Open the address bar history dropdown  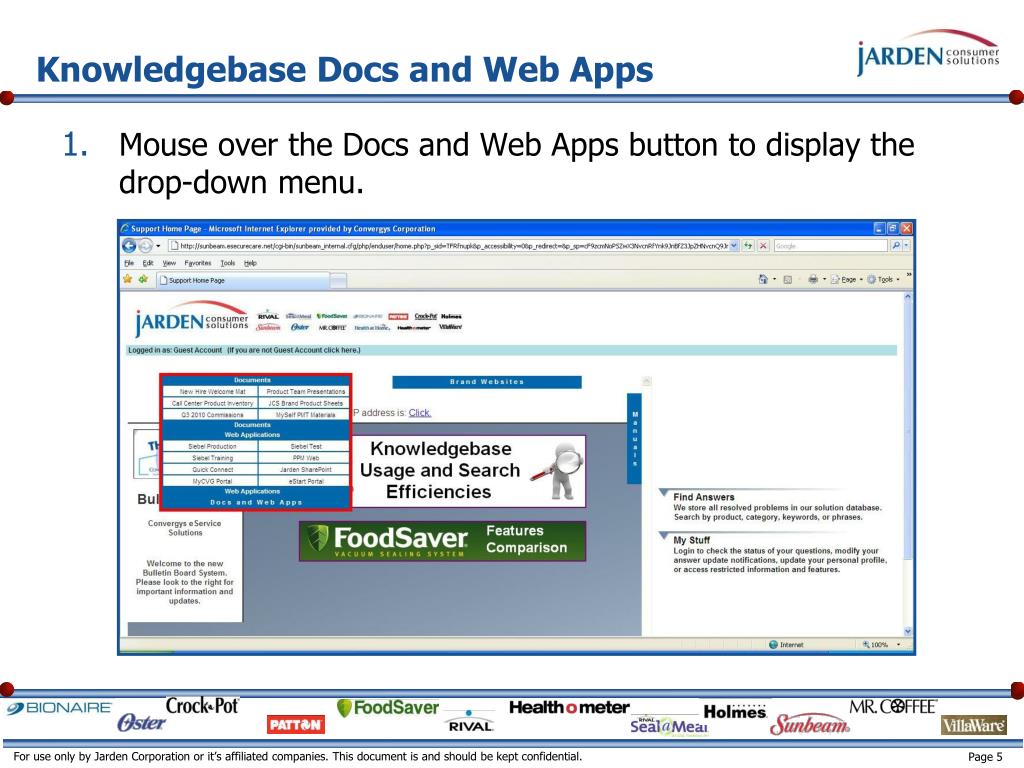click(x=734, y=246)
